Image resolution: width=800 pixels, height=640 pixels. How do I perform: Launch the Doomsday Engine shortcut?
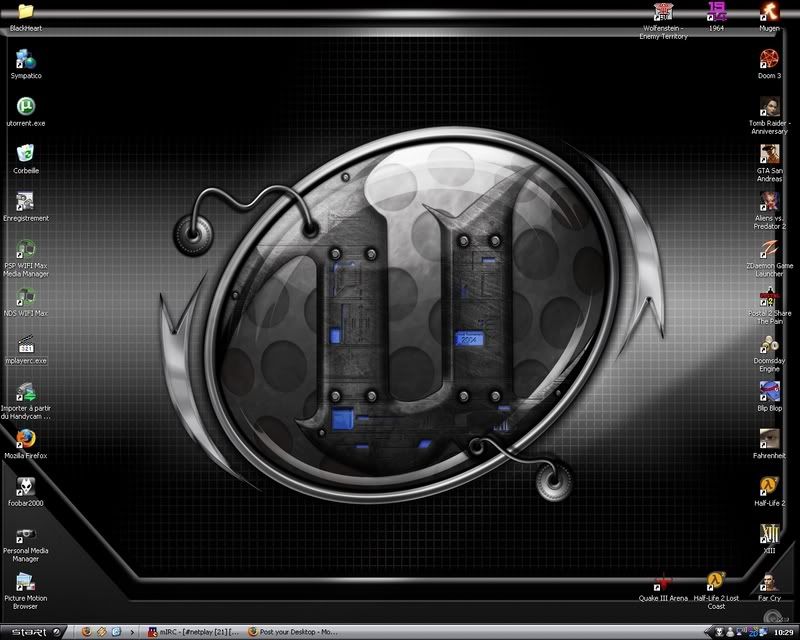[x=769, y=354]
